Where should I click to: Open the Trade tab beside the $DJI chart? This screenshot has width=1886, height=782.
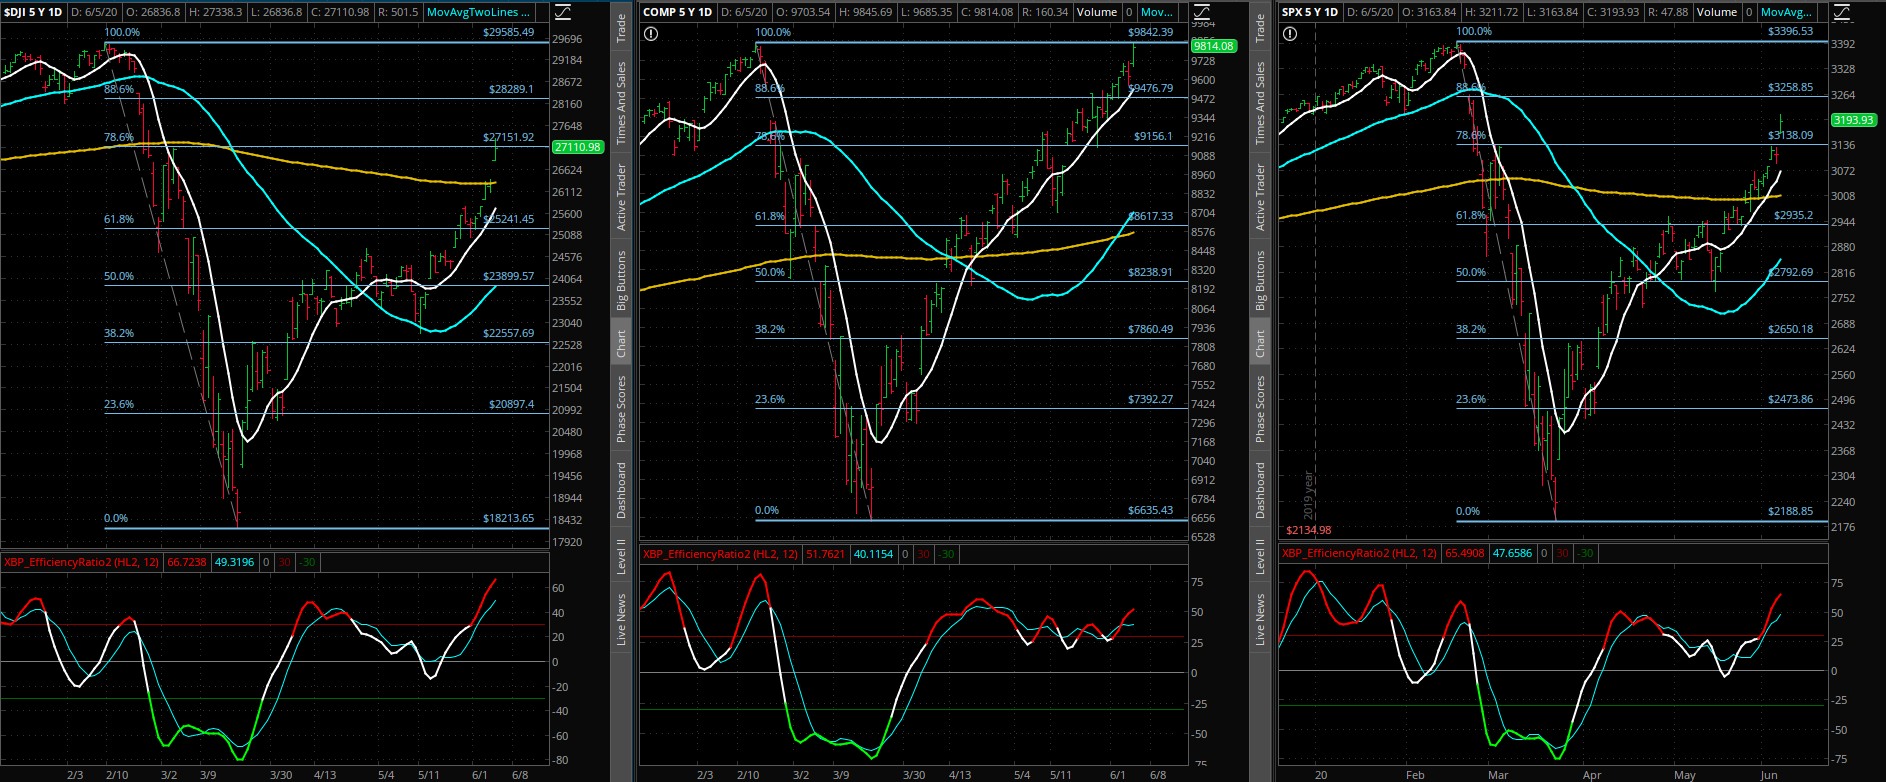point(621,28)
